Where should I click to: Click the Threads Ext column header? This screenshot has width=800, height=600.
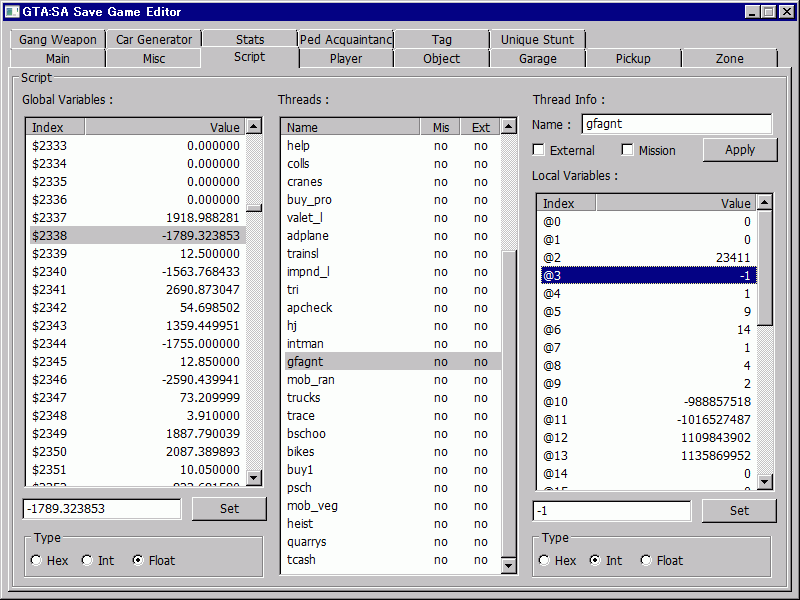pos(481,127)
